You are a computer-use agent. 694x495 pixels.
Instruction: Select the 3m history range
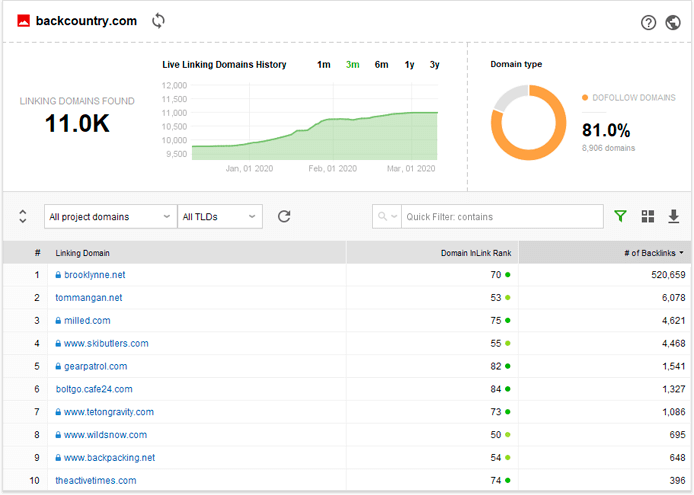(x=352, y=65)
